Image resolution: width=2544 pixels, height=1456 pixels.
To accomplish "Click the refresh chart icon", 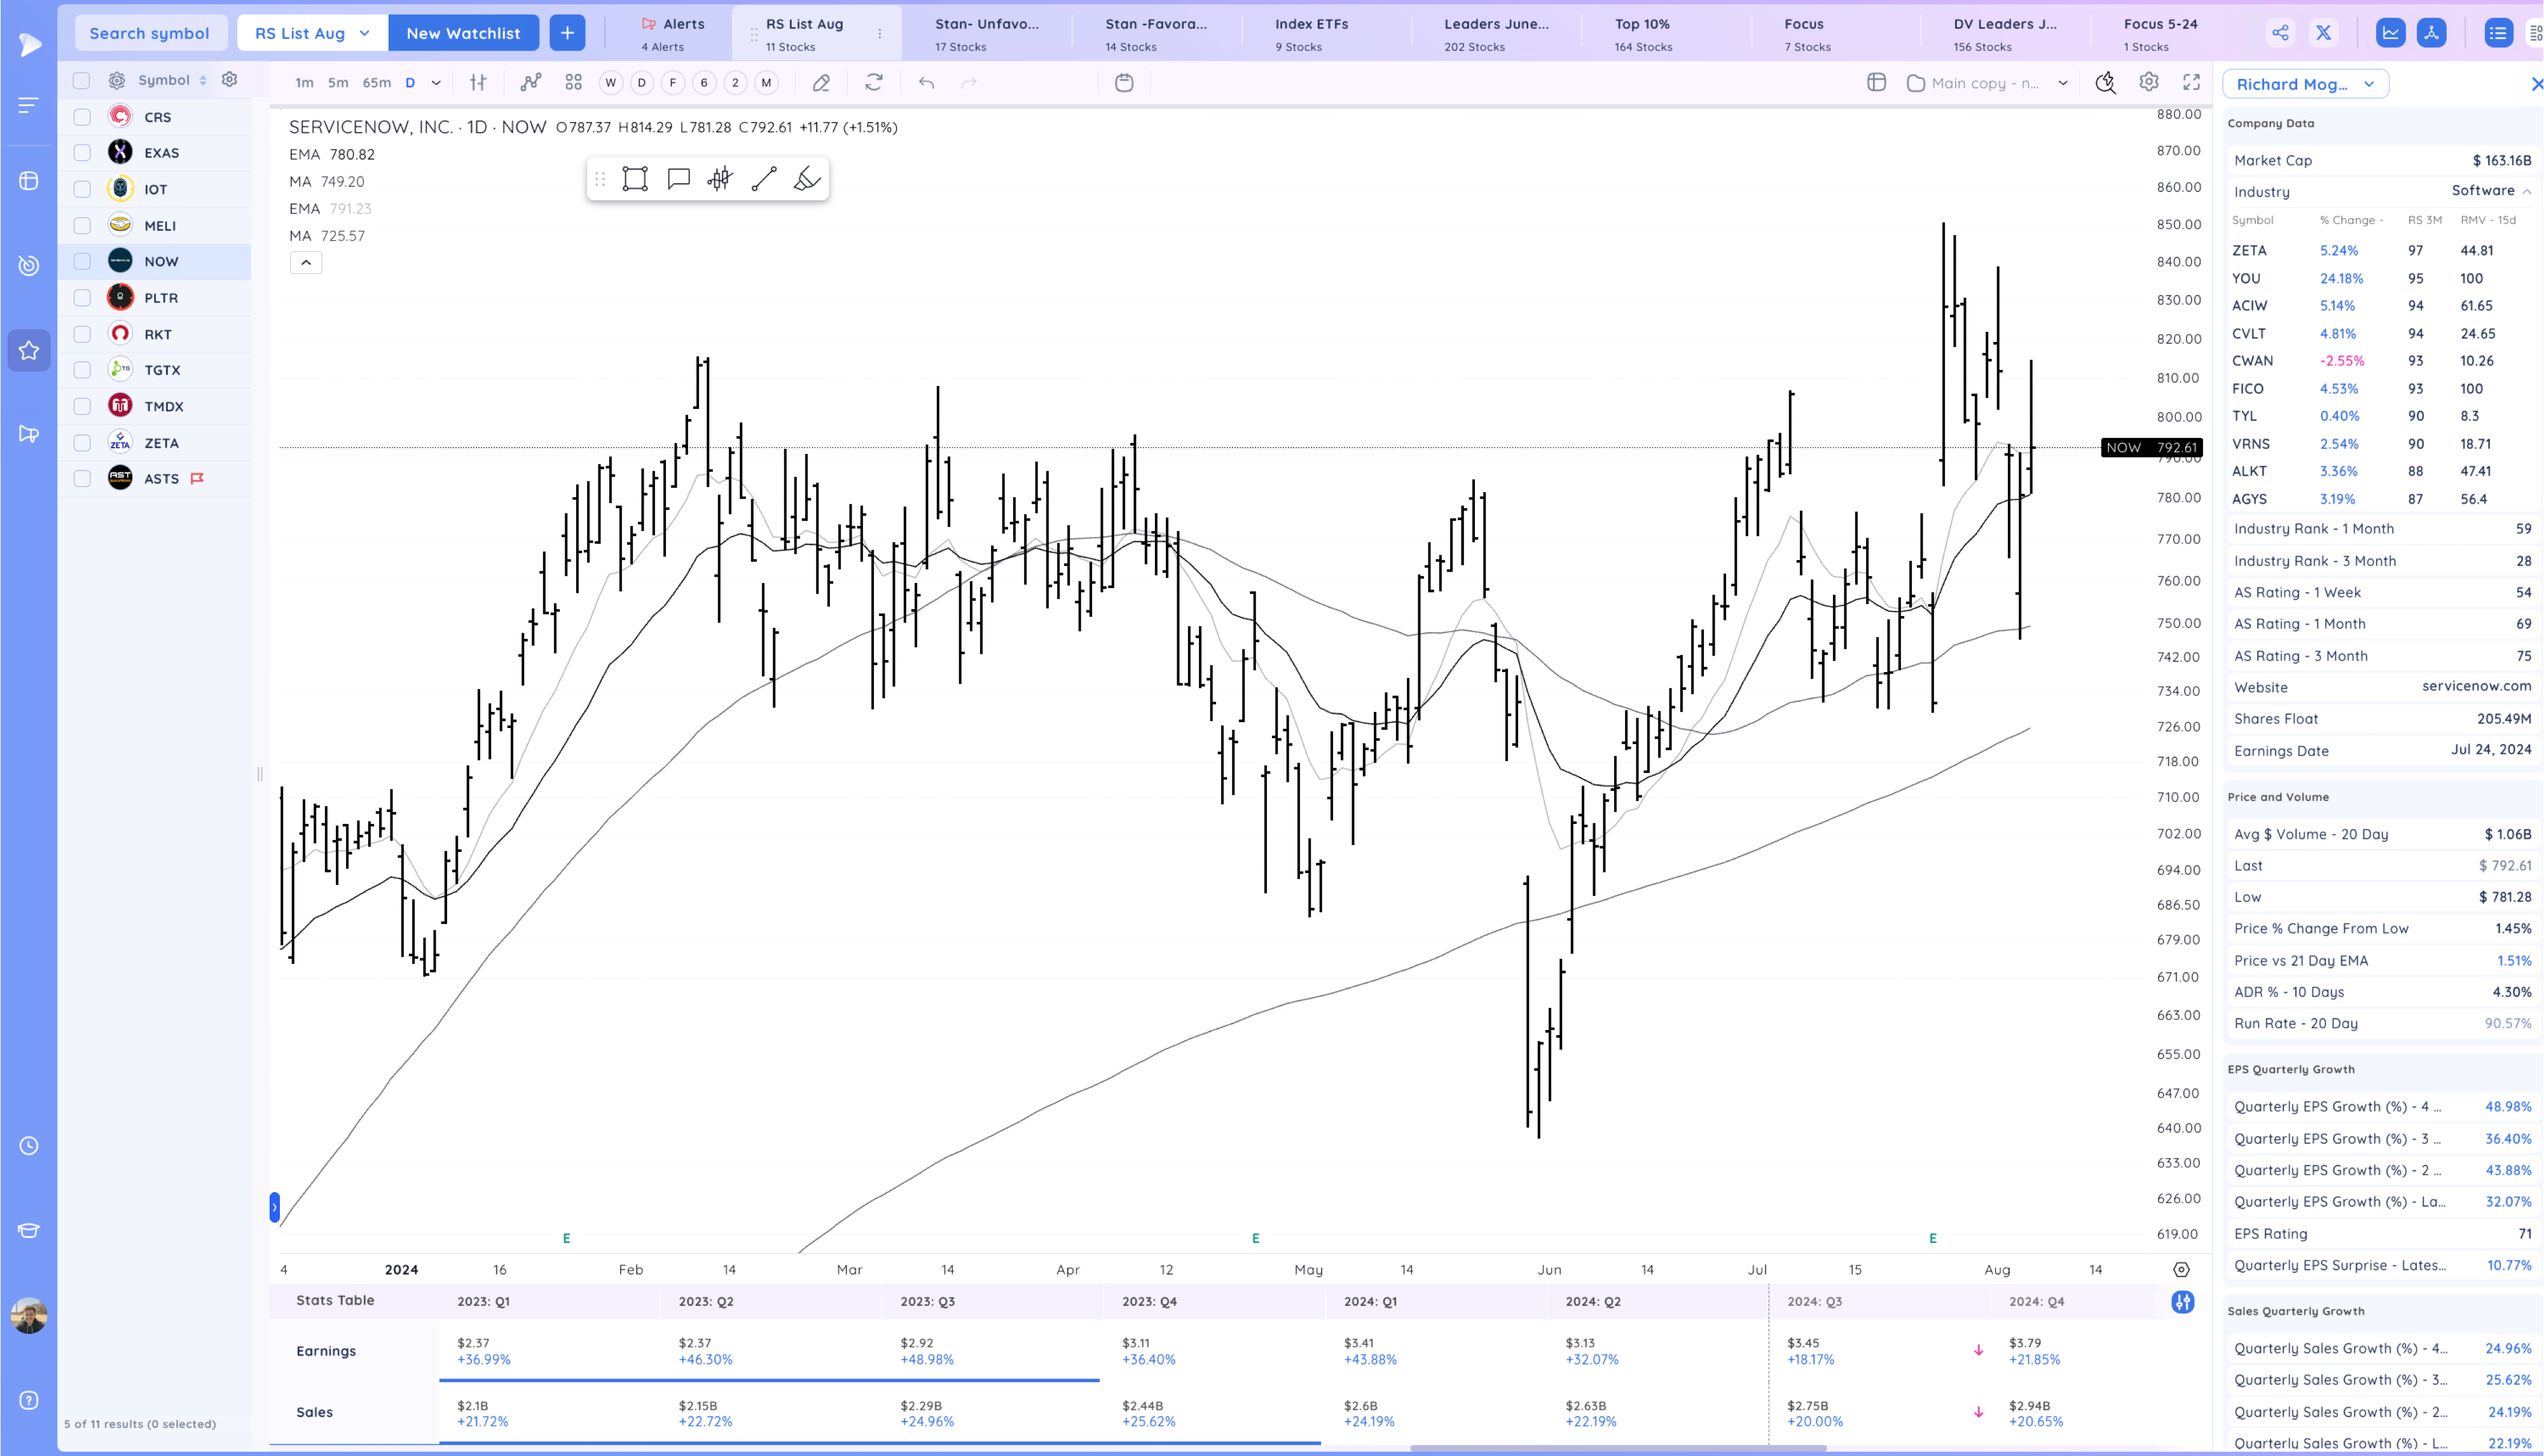I will (874, 83).
